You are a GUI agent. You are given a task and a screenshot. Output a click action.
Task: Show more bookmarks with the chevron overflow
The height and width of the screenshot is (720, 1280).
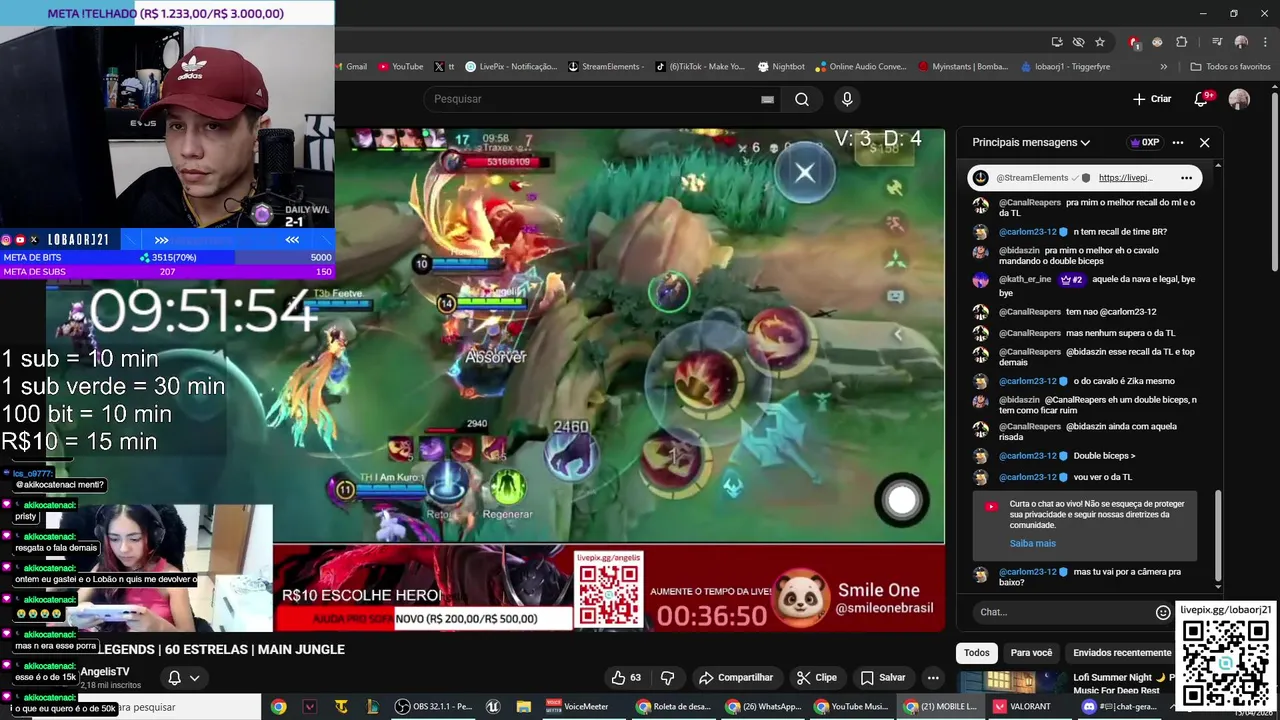click(1163, 67)
